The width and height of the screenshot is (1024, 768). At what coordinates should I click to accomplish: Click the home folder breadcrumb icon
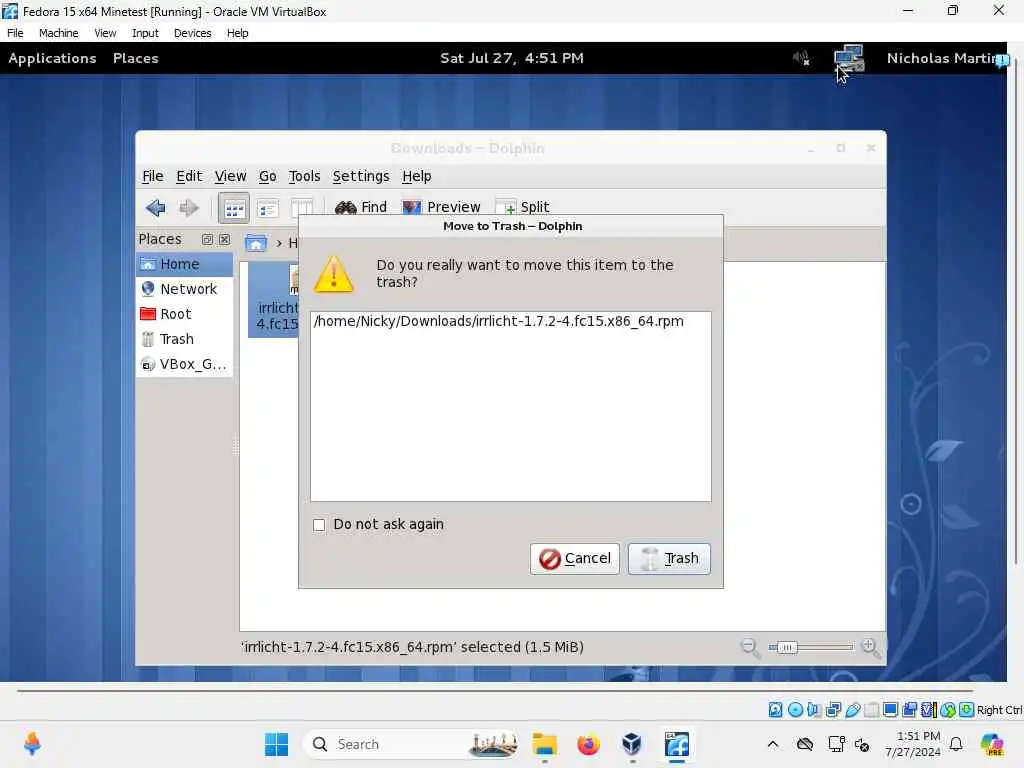[255, 243]
